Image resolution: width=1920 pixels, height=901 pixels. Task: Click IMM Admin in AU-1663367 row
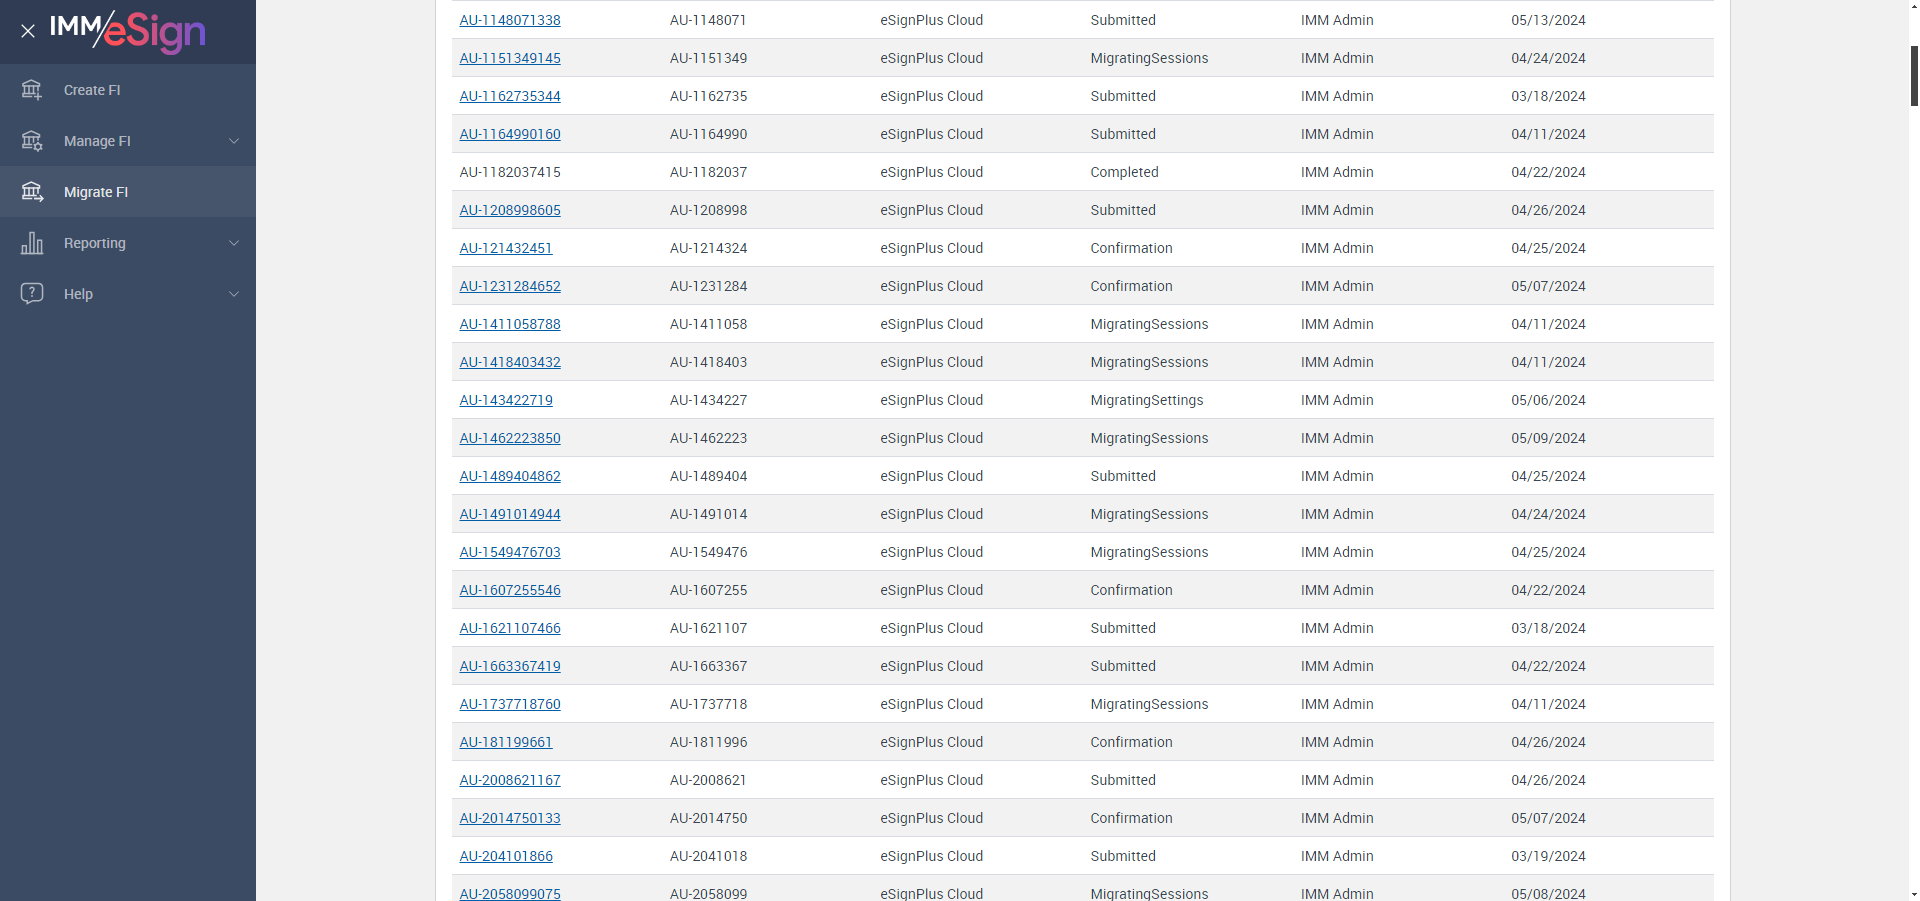pos(1337,666)
